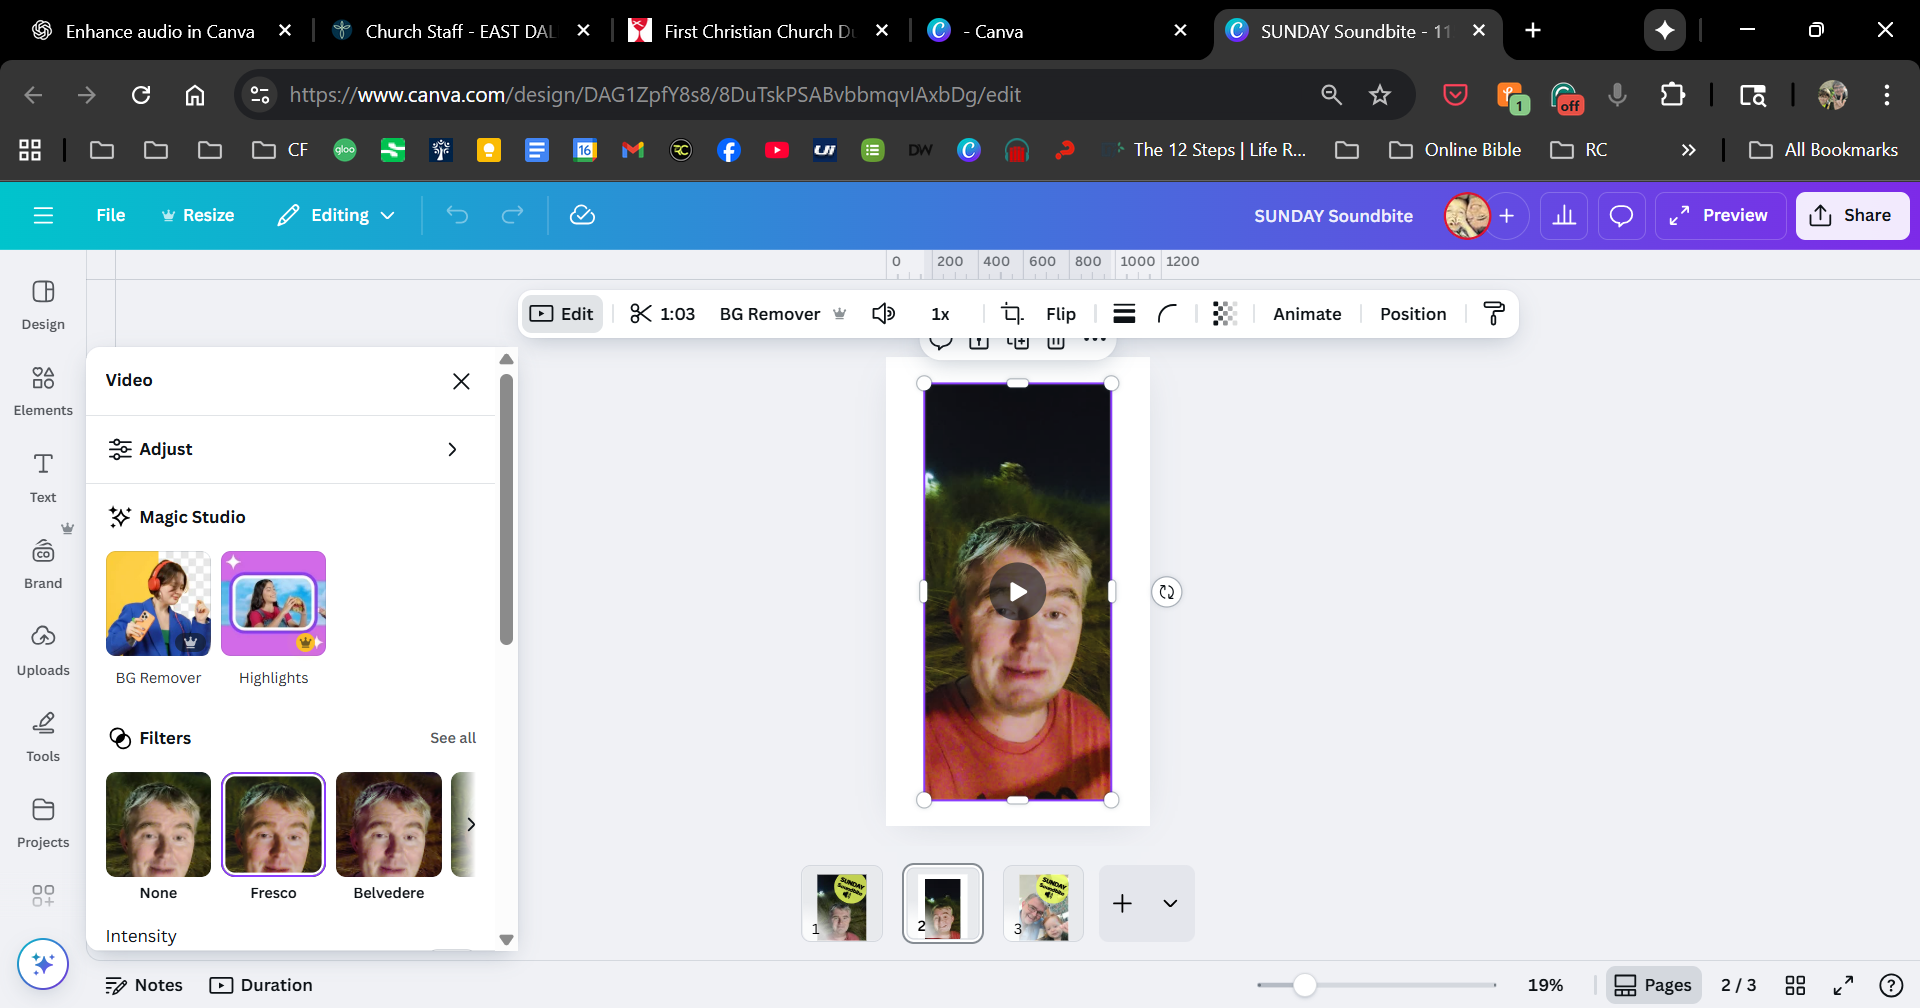Open the corner rounding tool
The image size is (1920, 1008).
[1167, 314]
